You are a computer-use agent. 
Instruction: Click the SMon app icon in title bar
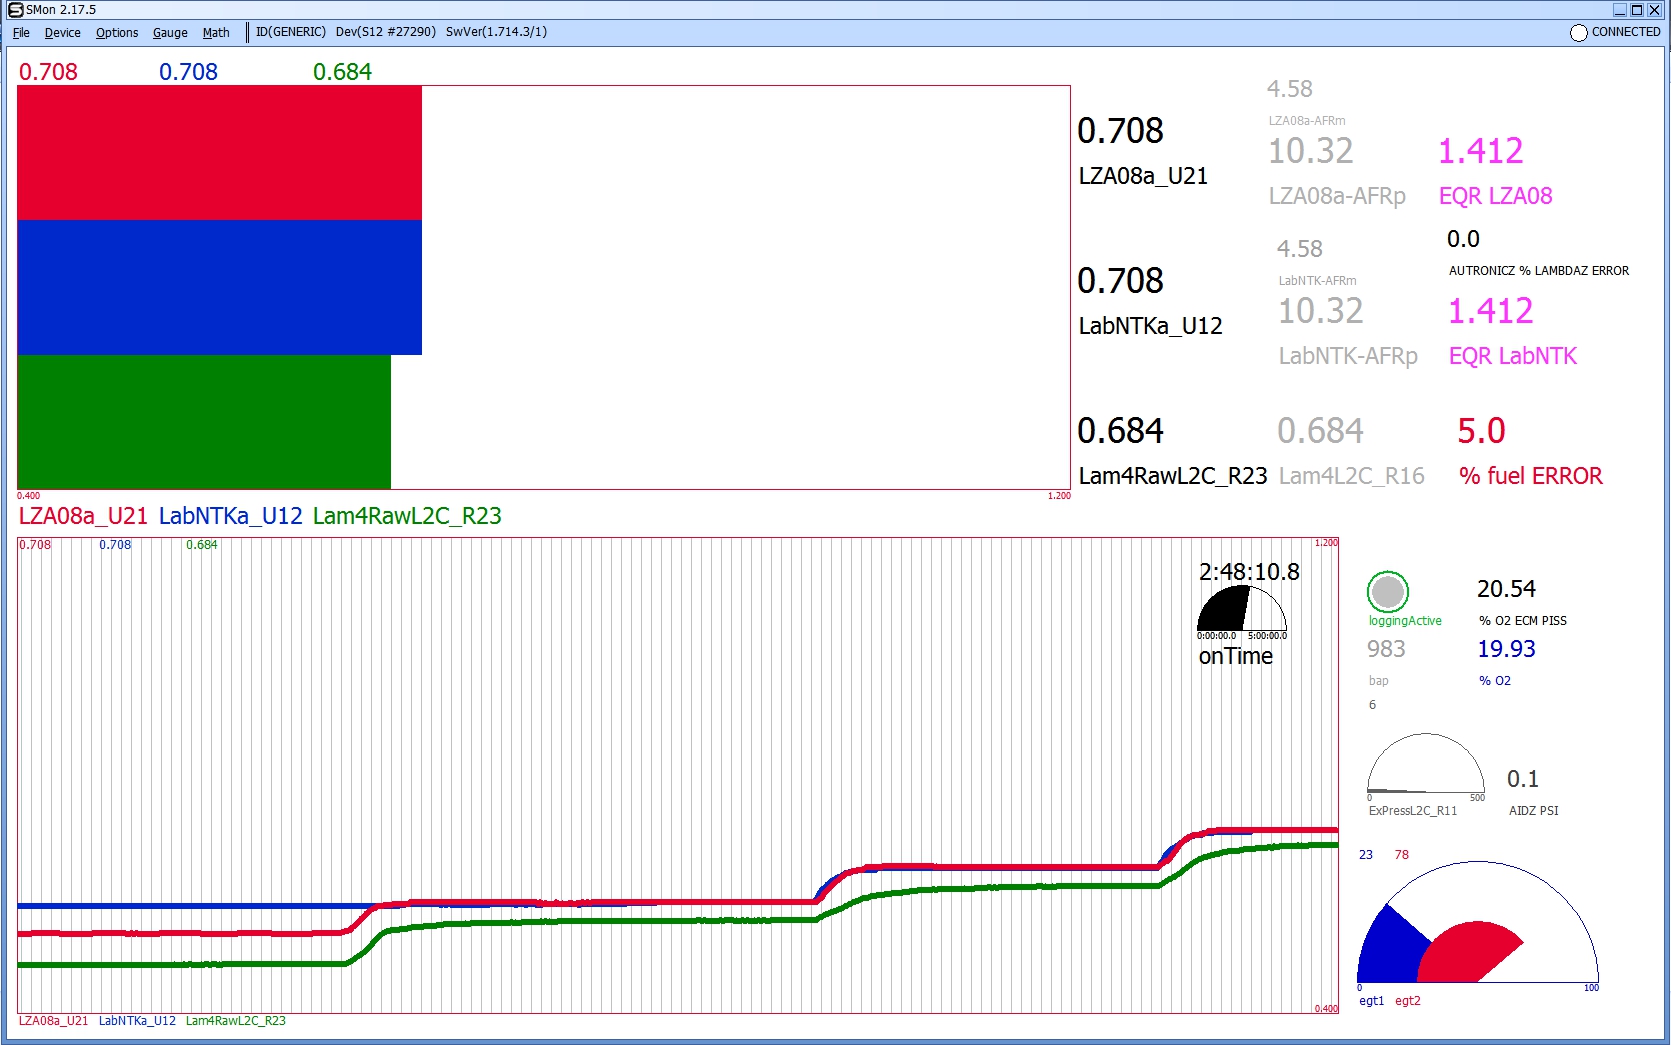point(15,10)
